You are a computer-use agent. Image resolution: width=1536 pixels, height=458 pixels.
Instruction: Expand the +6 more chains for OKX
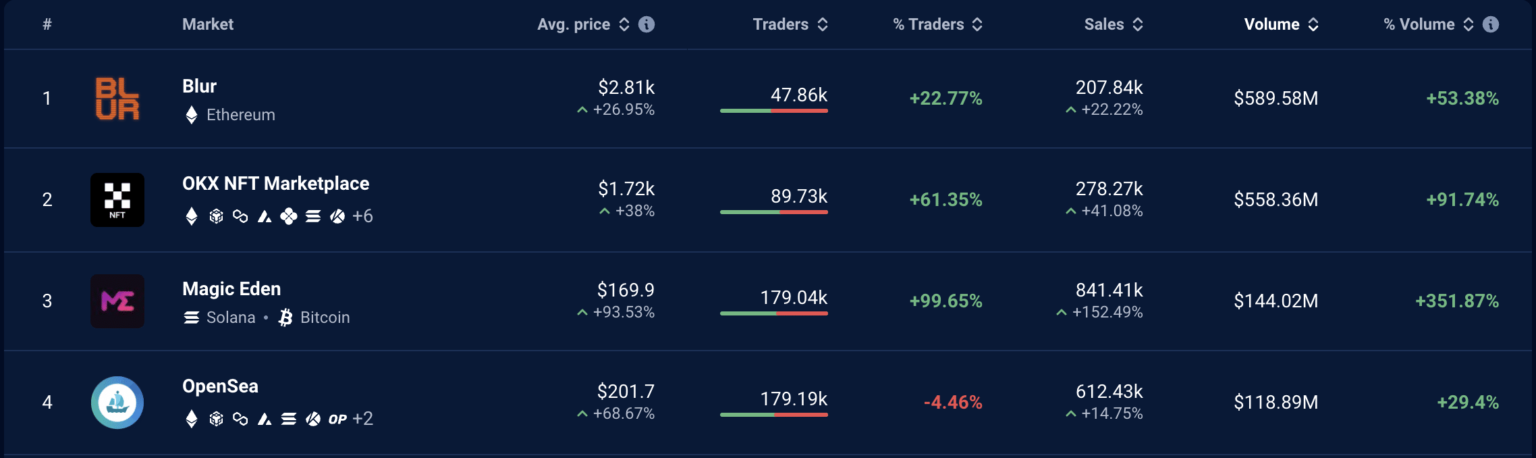pyautogui.click(x=362, y=216)
